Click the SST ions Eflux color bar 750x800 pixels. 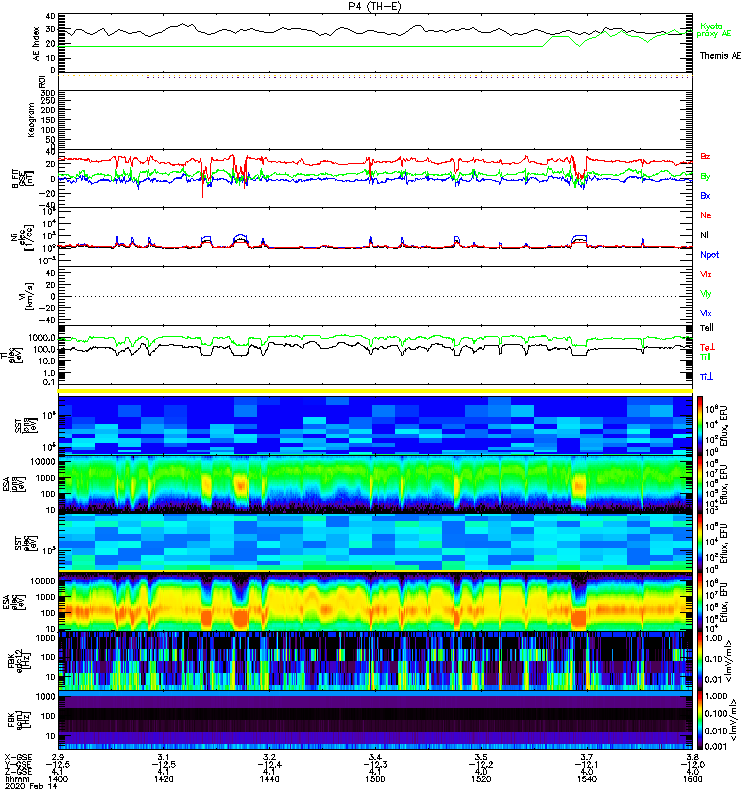699,424
